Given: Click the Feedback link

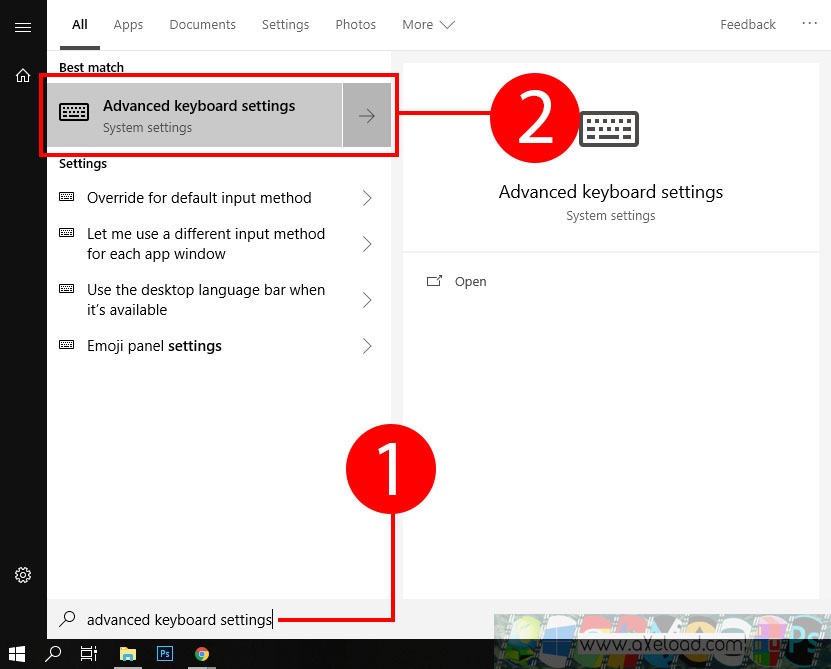Looking at the screenshot, I should tap(748, 25).
